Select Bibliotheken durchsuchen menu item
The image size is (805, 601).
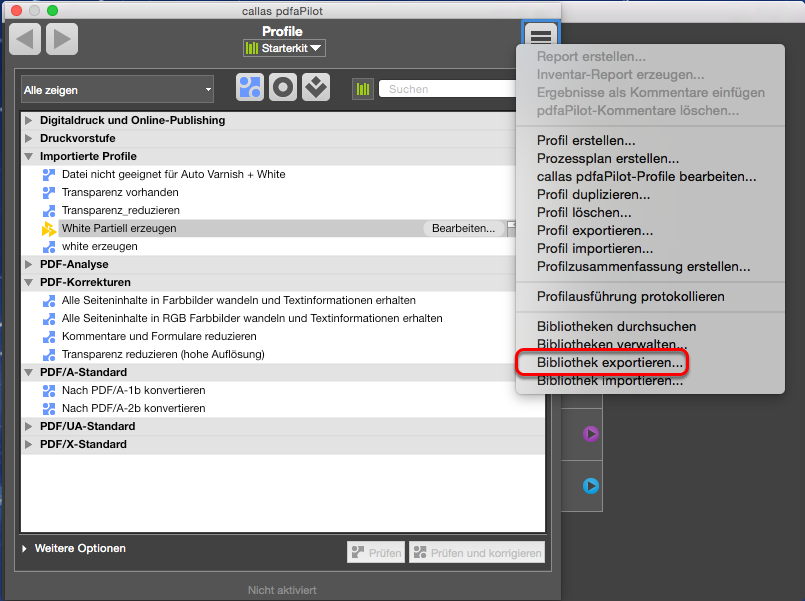pyautogui.click(x=650, y=326)
